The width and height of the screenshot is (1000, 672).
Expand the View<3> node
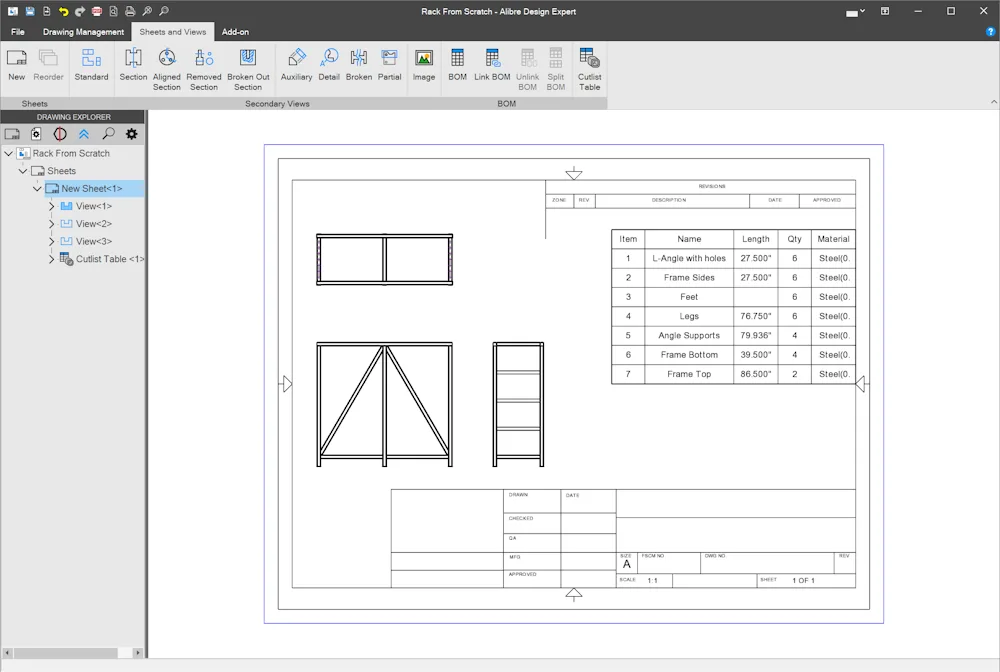click(52, 241)
